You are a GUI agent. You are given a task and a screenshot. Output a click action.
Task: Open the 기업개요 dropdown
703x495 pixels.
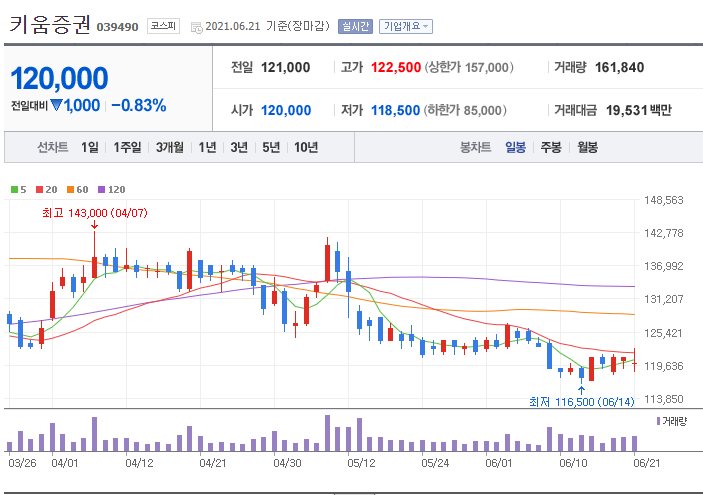pyautogui.click(x=406, y=26)
